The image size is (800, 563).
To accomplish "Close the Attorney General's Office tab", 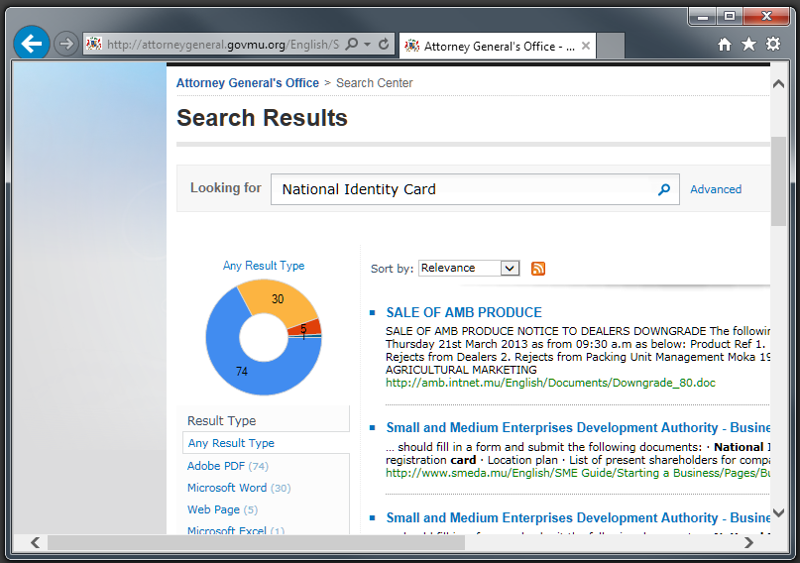I will point(586,46).
